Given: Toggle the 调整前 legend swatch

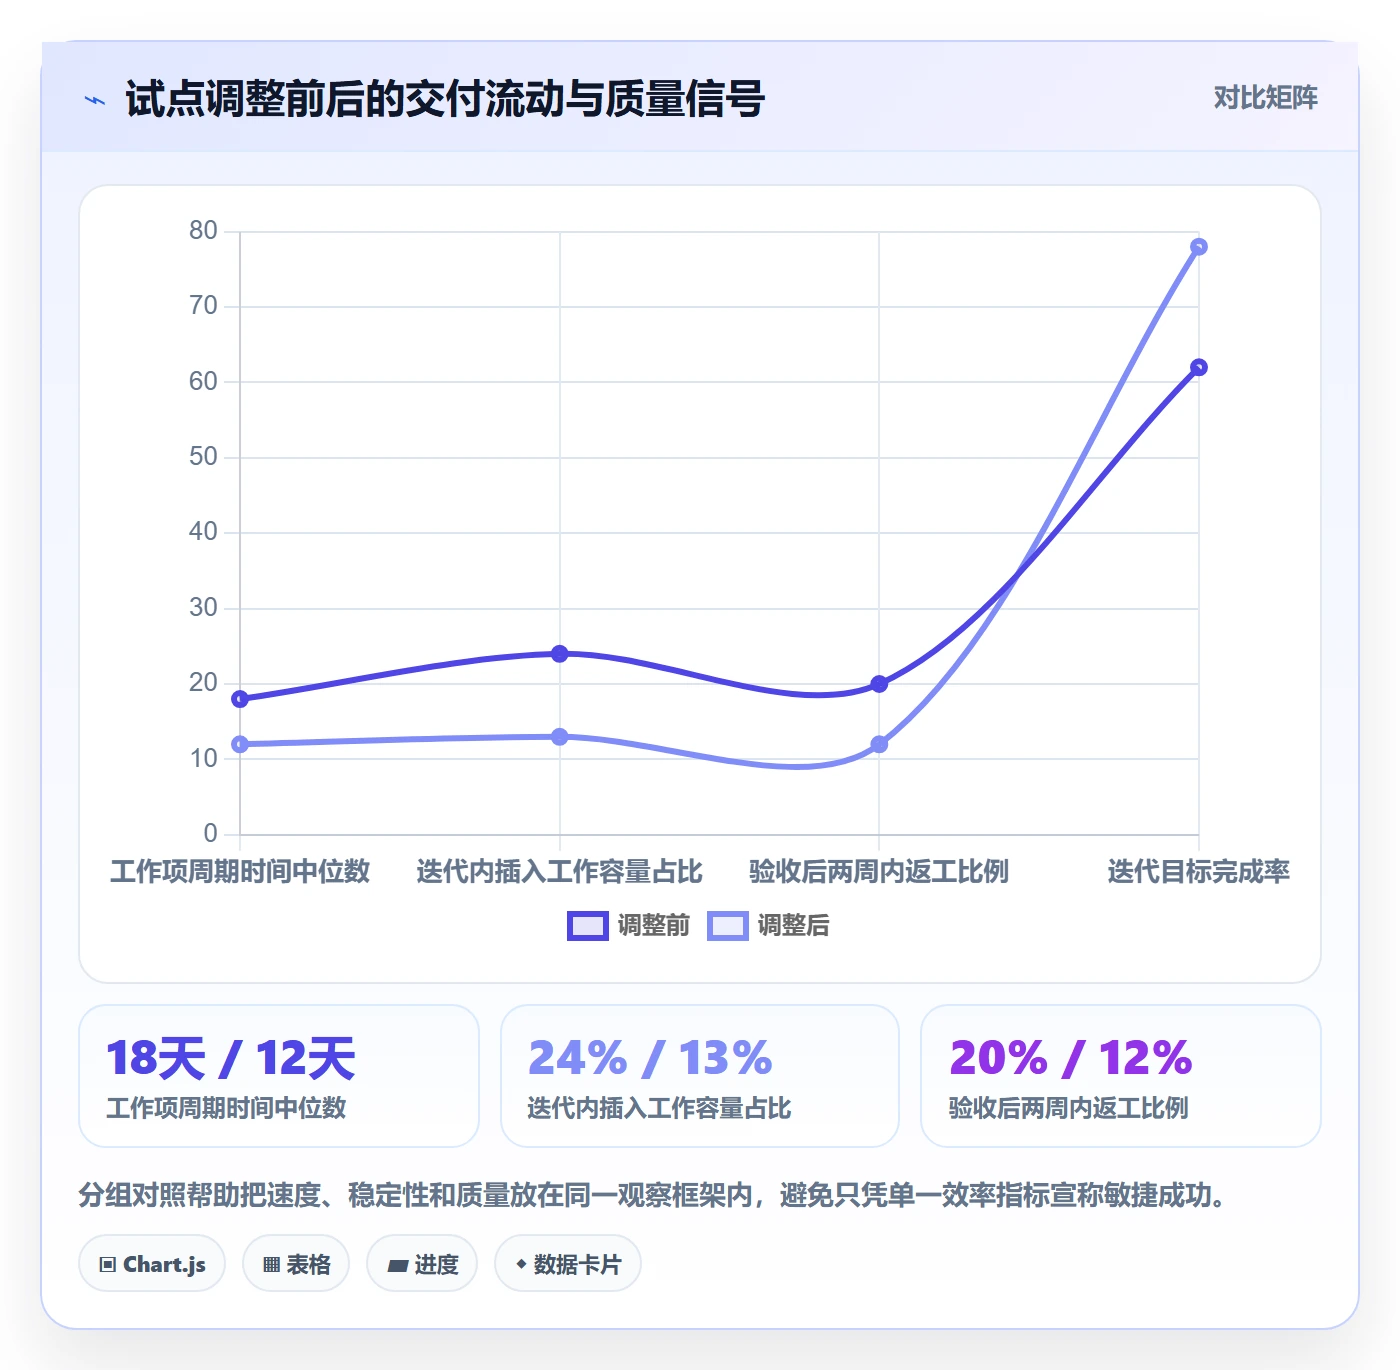Looking at the screenshot, I should (x=588, y=926).
